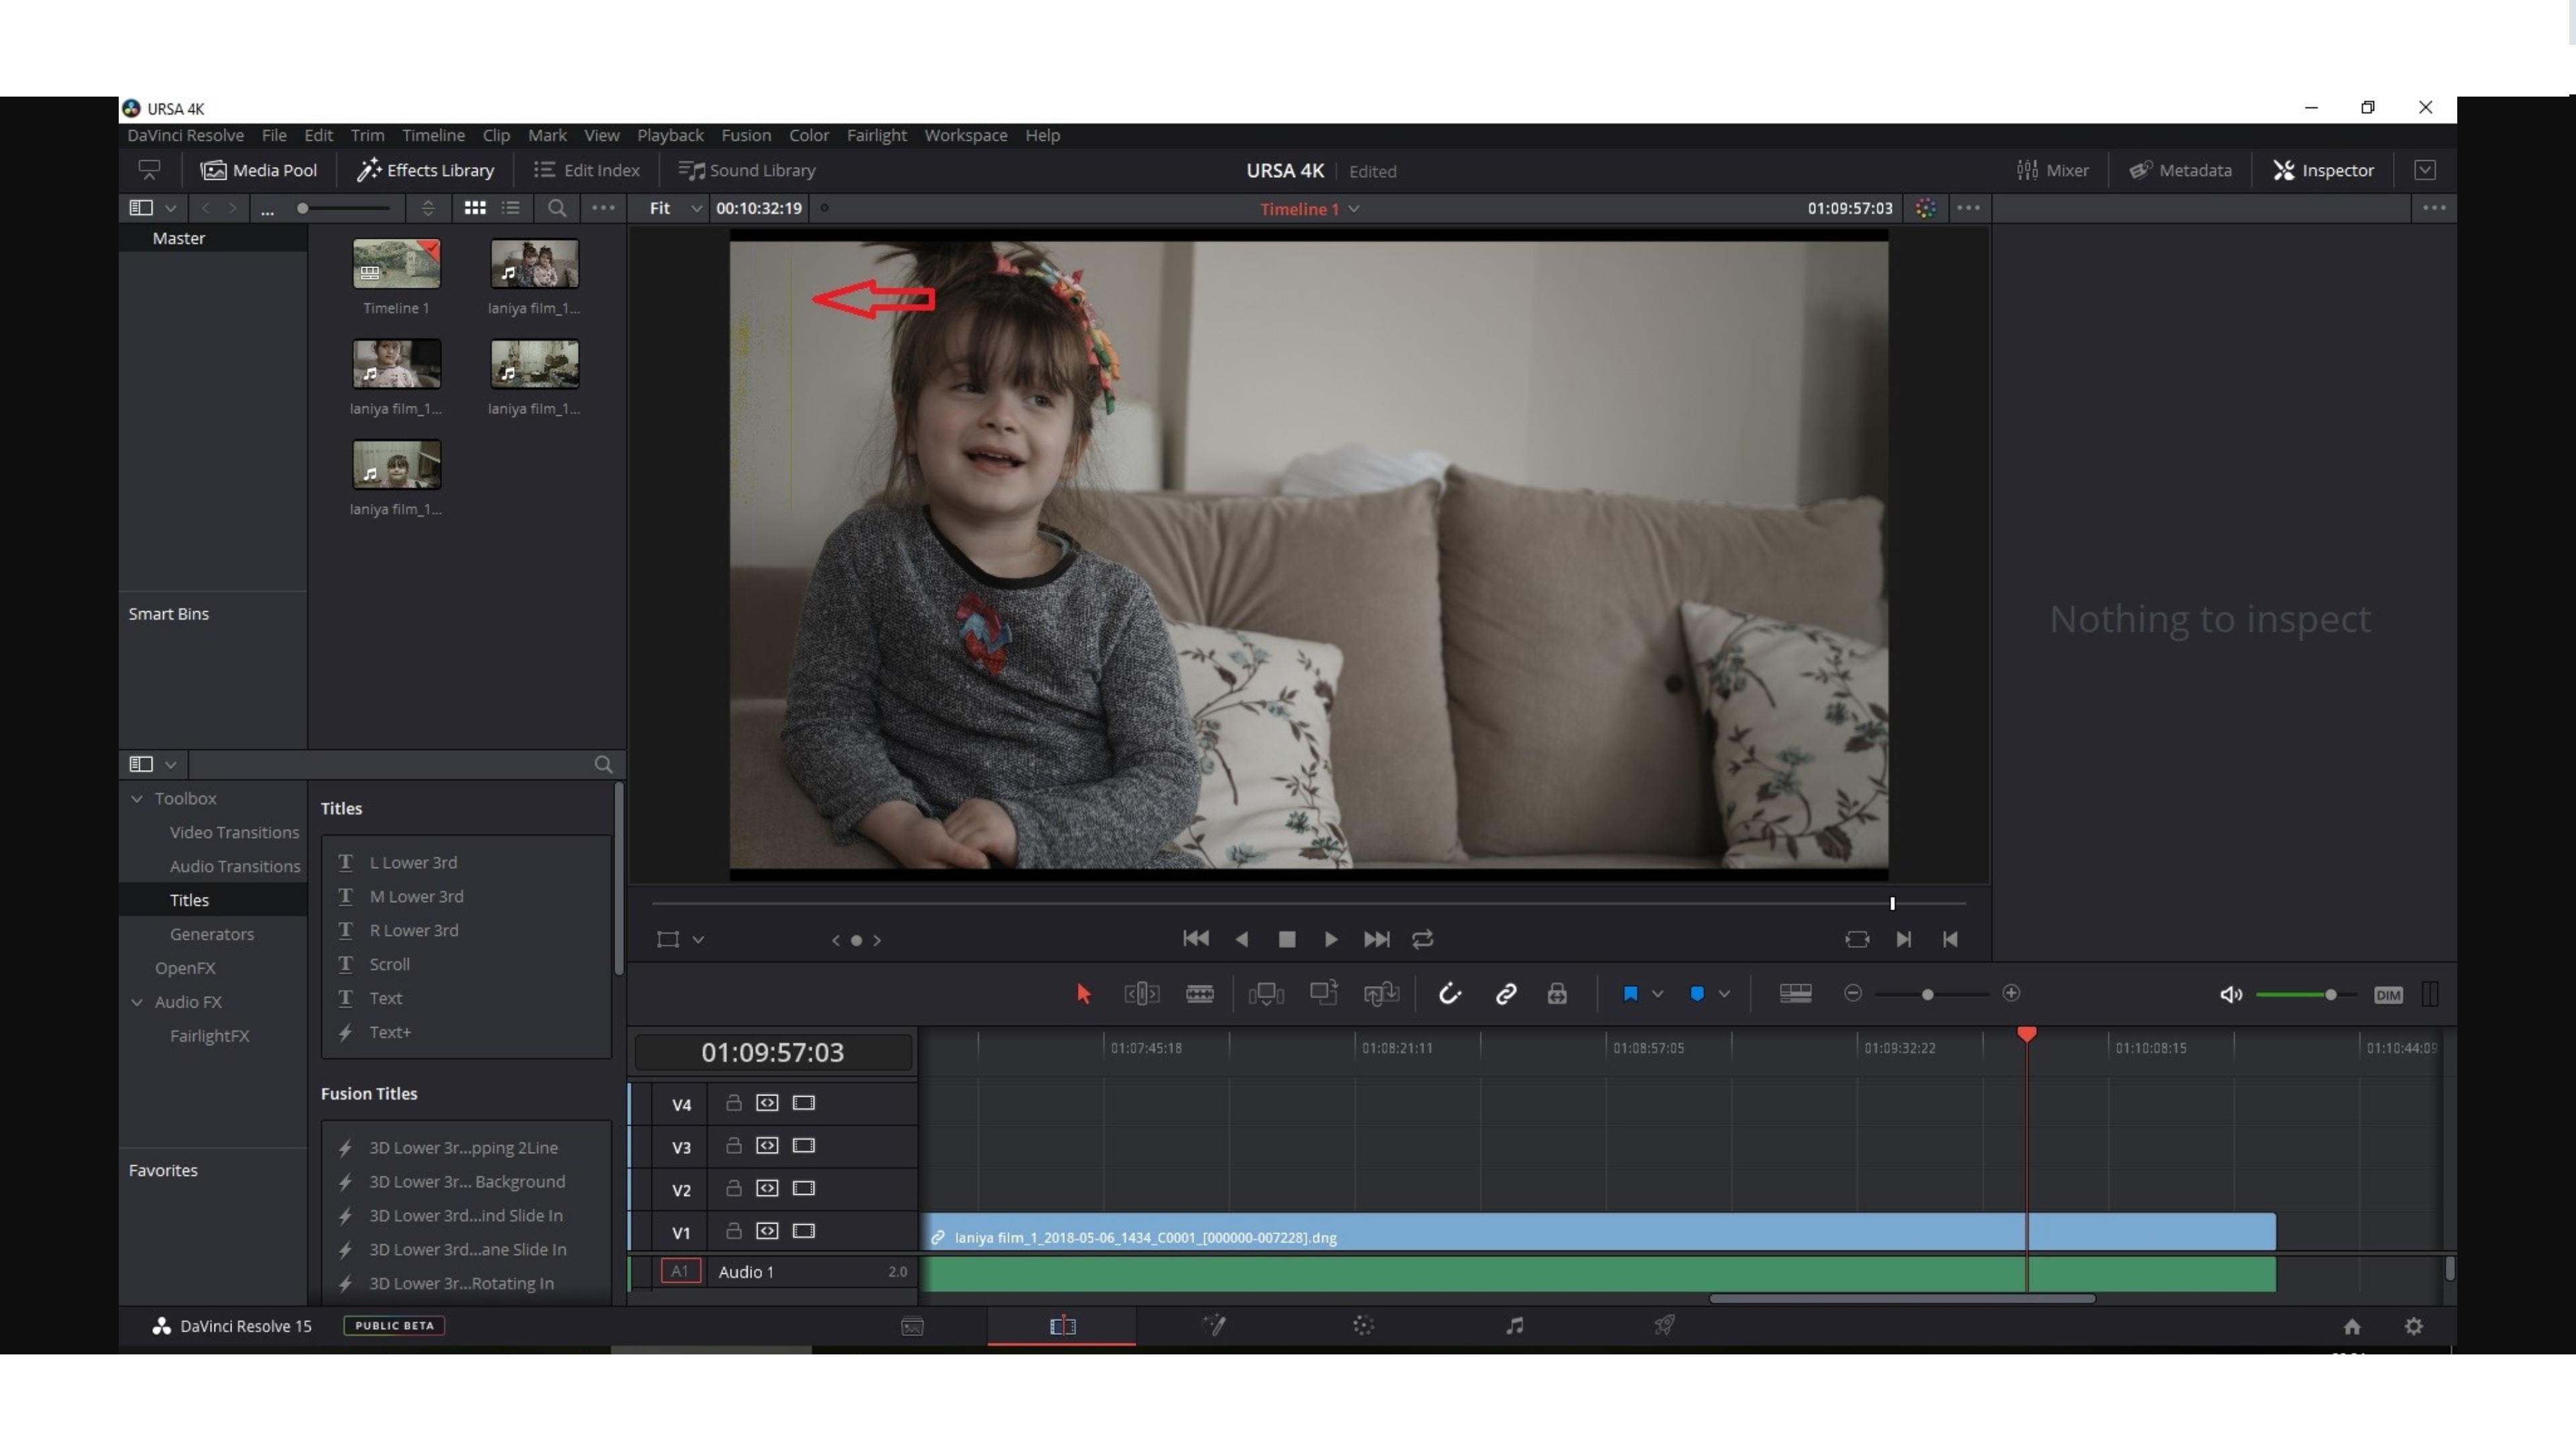2576x1449 pixels.
Task: Switch media pool to list view
Action: coord(511,208)
